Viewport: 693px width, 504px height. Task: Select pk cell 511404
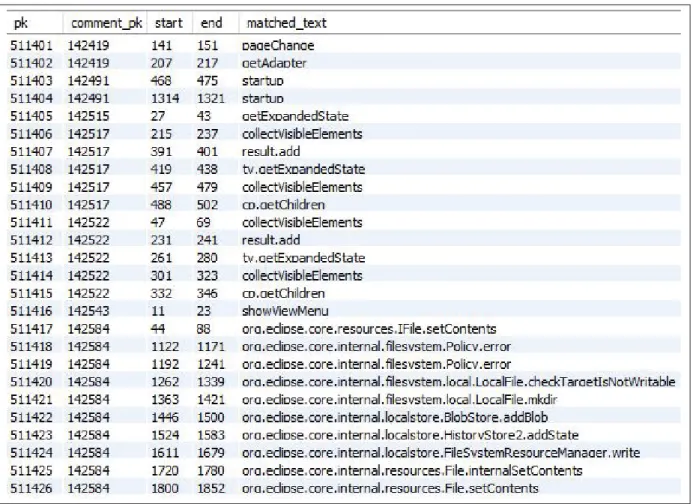pyautogui.click(x=31, y=99)
